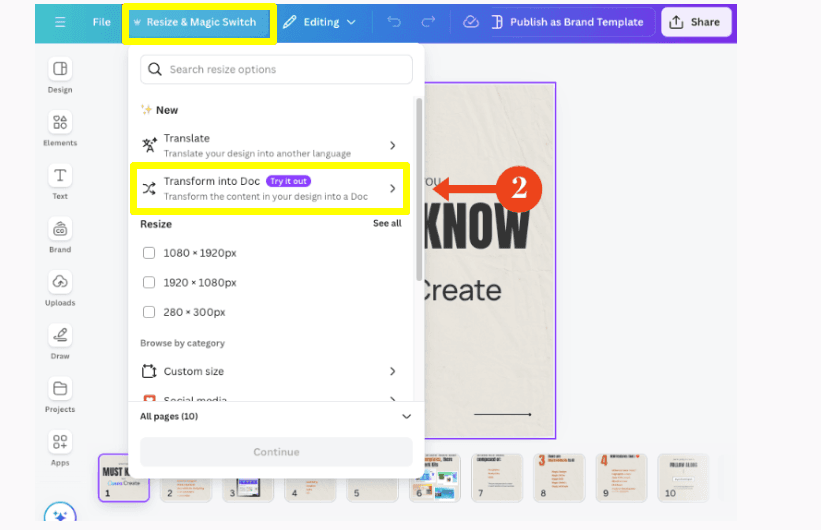Click See all resize link
The width and height of the screenshot is (821, 530).
tap(387, 223)
